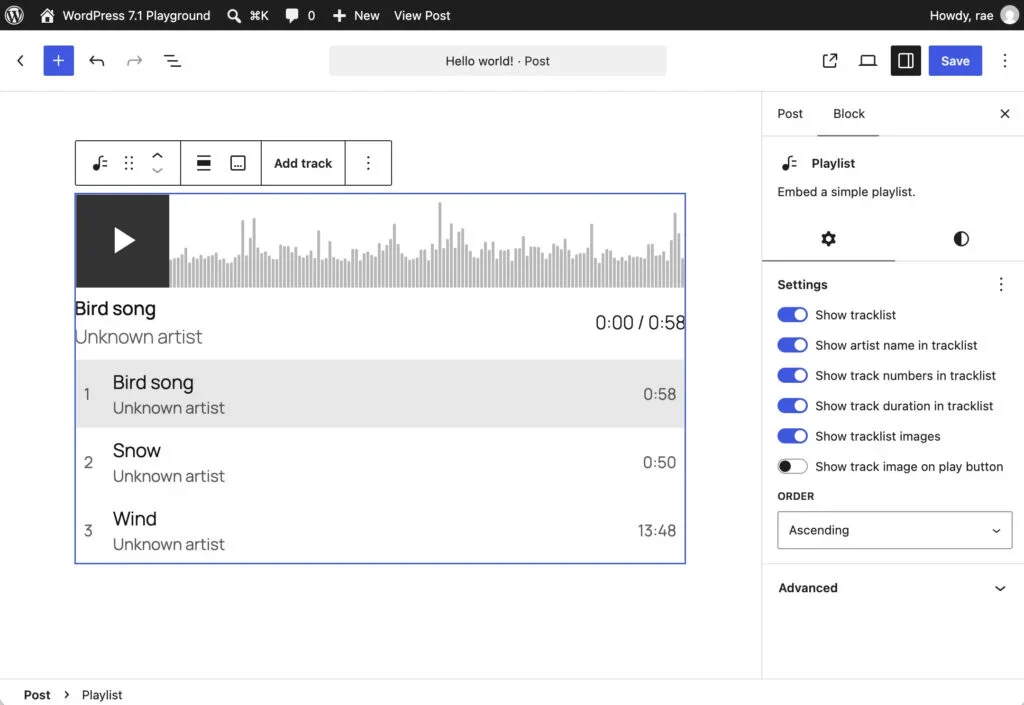Select Bird song in tracklist
This screenshot has height=705, width=1024.
point(380,394)
